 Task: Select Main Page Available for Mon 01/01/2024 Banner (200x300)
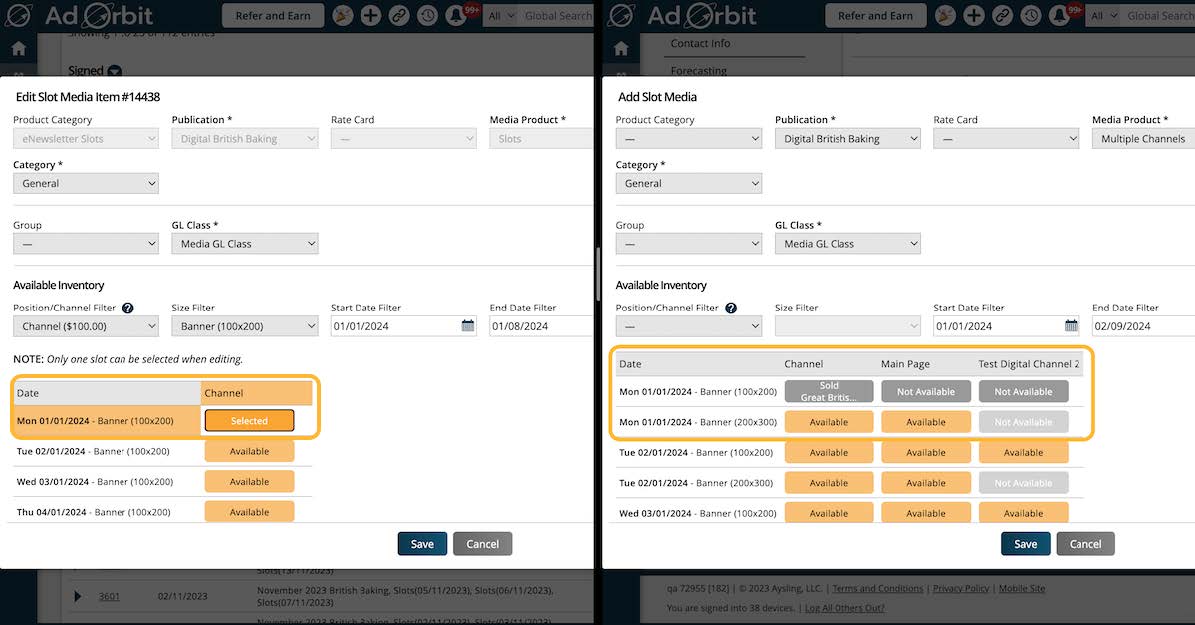[926, 422]
